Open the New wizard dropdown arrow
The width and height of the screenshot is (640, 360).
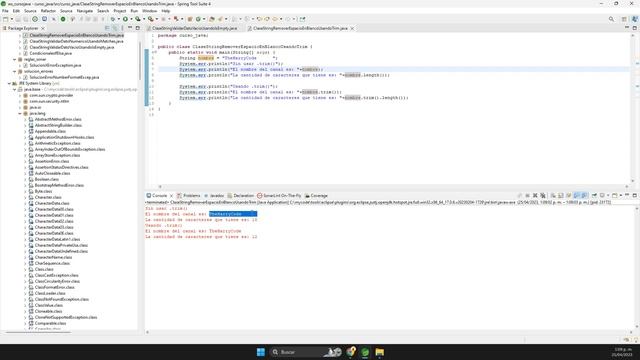click(12, 19)
